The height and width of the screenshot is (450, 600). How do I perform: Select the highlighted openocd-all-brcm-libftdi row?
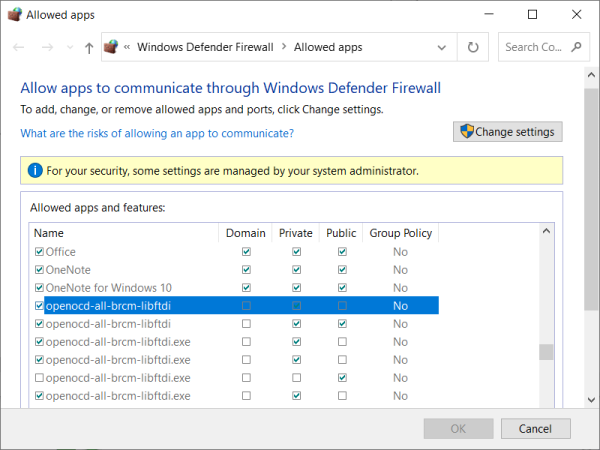click(241, 305)
